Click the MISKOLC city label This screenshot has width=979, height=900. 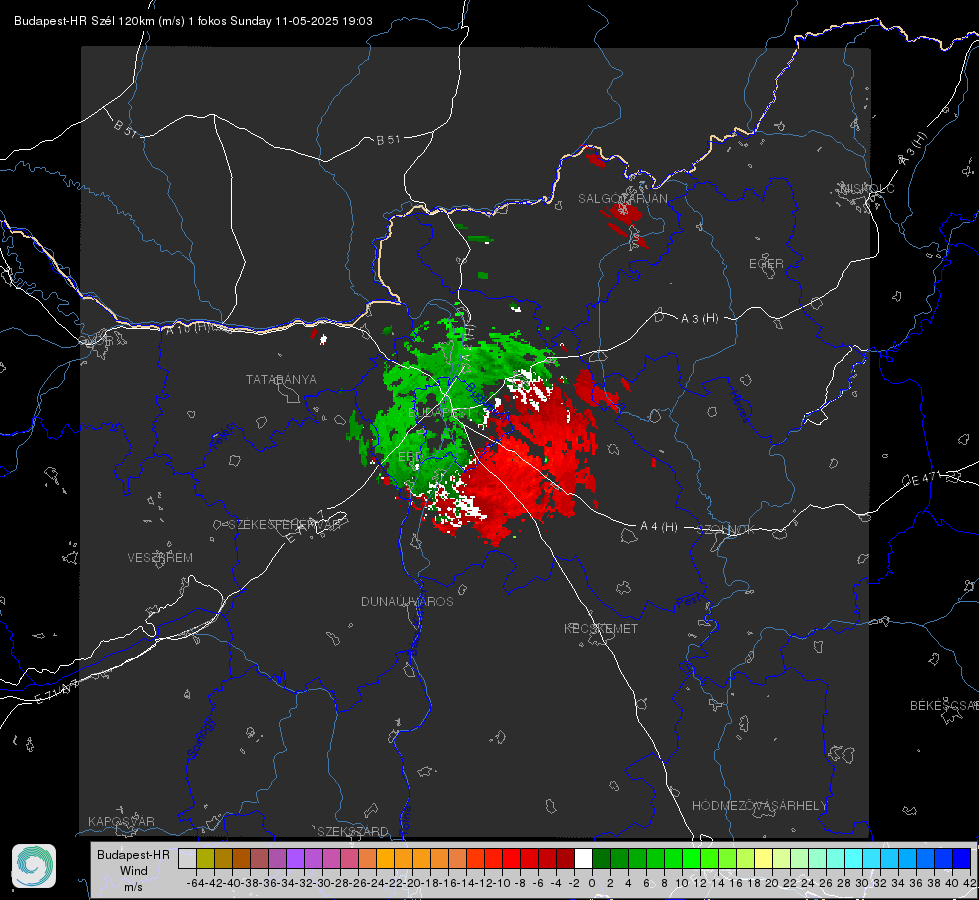click(867, 188)
